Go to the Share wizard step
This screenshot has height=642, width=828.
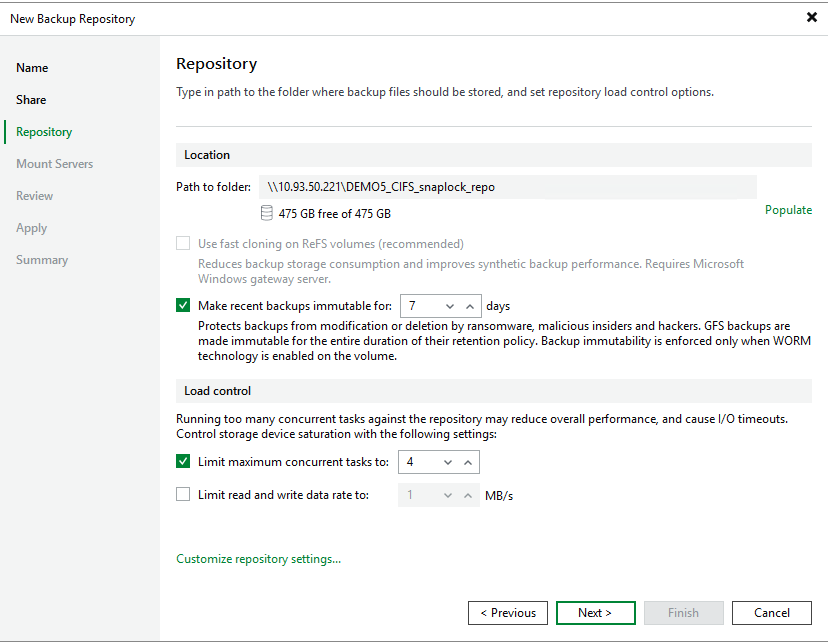point(31,100)
